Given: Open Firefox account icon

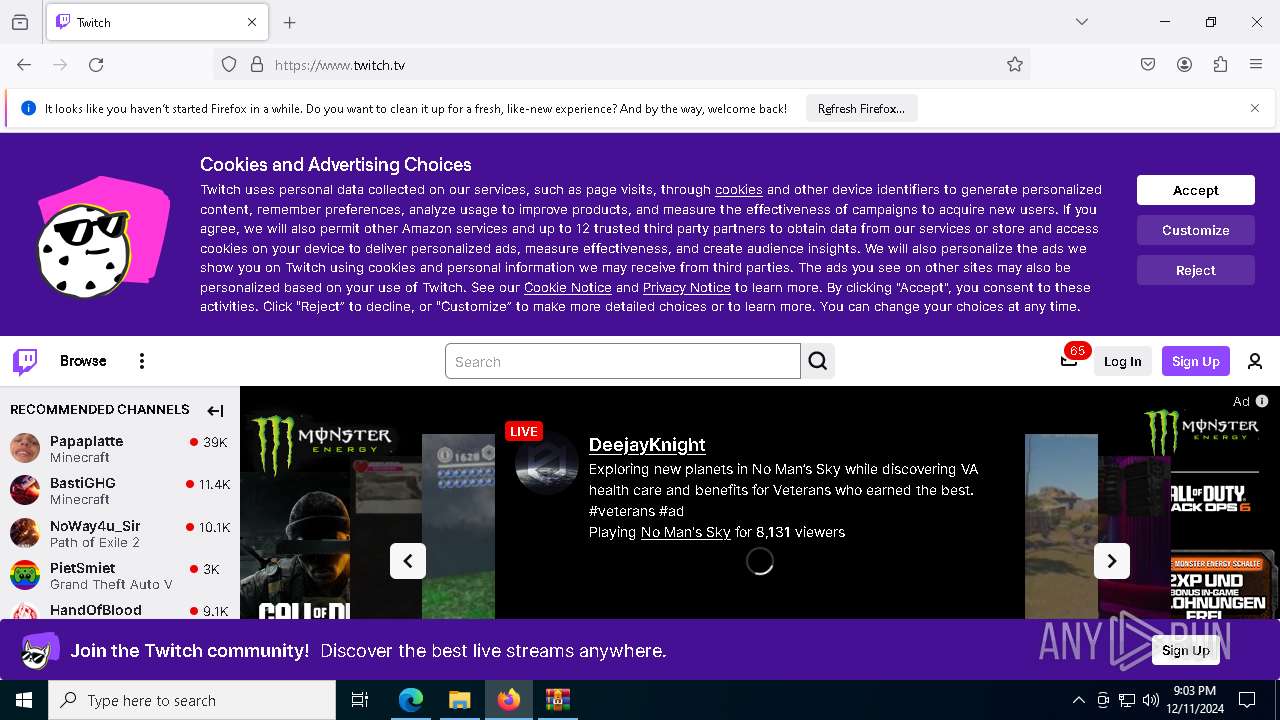Looking at the screenshot, I should click(1184, 65).
